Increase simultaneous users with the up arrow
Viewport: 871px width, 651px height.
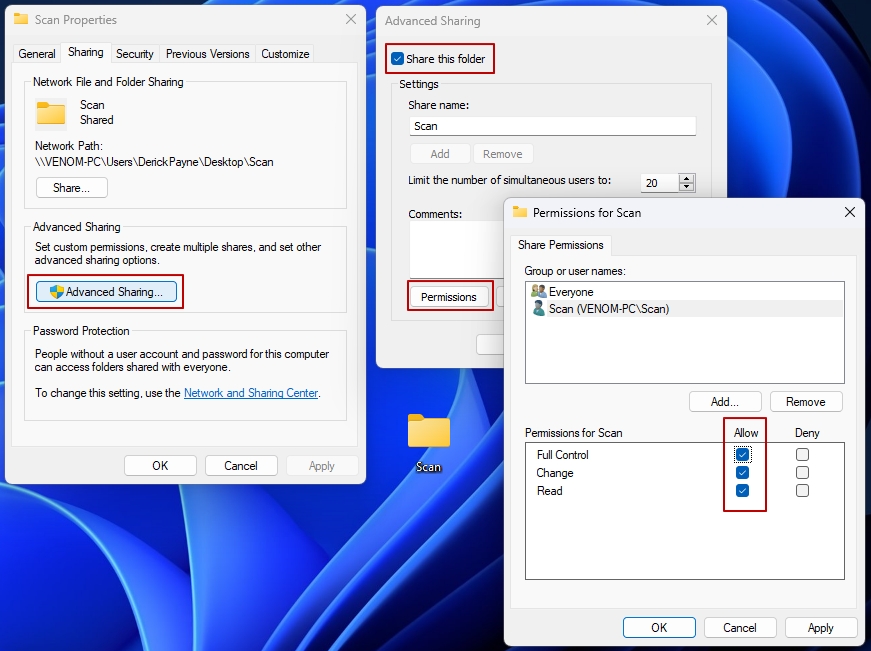(x=688, y=178)
